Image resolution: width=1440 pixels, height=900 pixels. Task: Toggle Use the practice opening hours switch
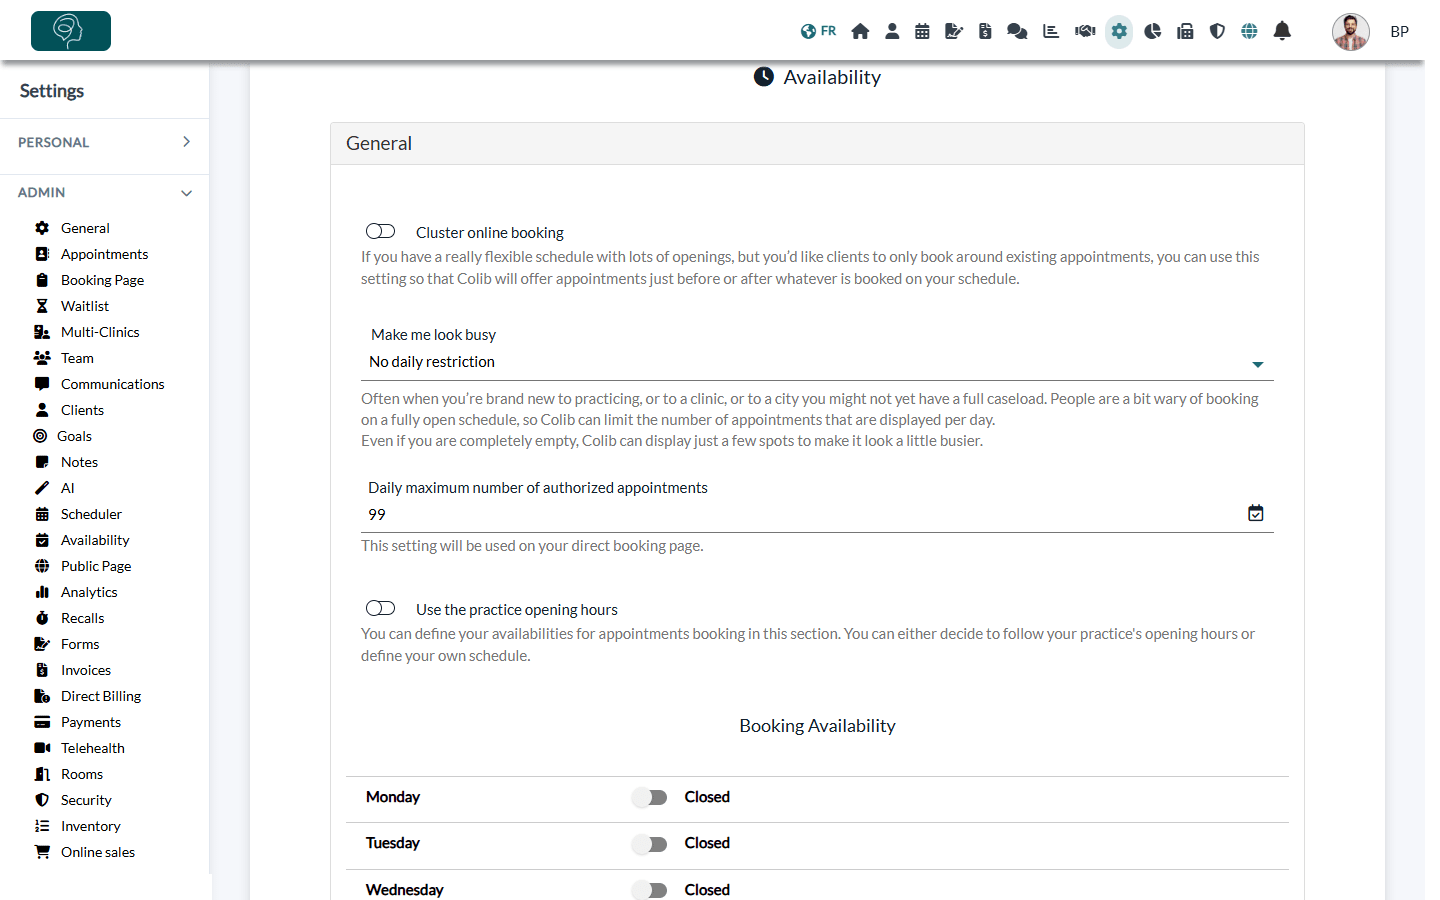click(x=381, y=608)
